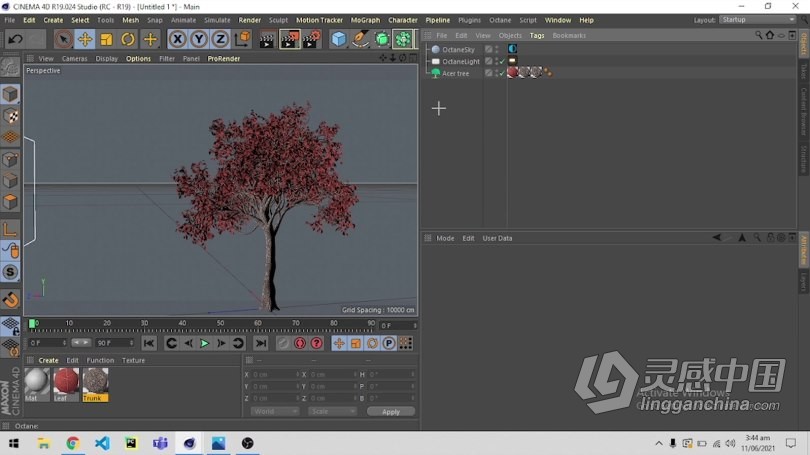
Task: Play the animation forward
Action: [x=205, y=343]
